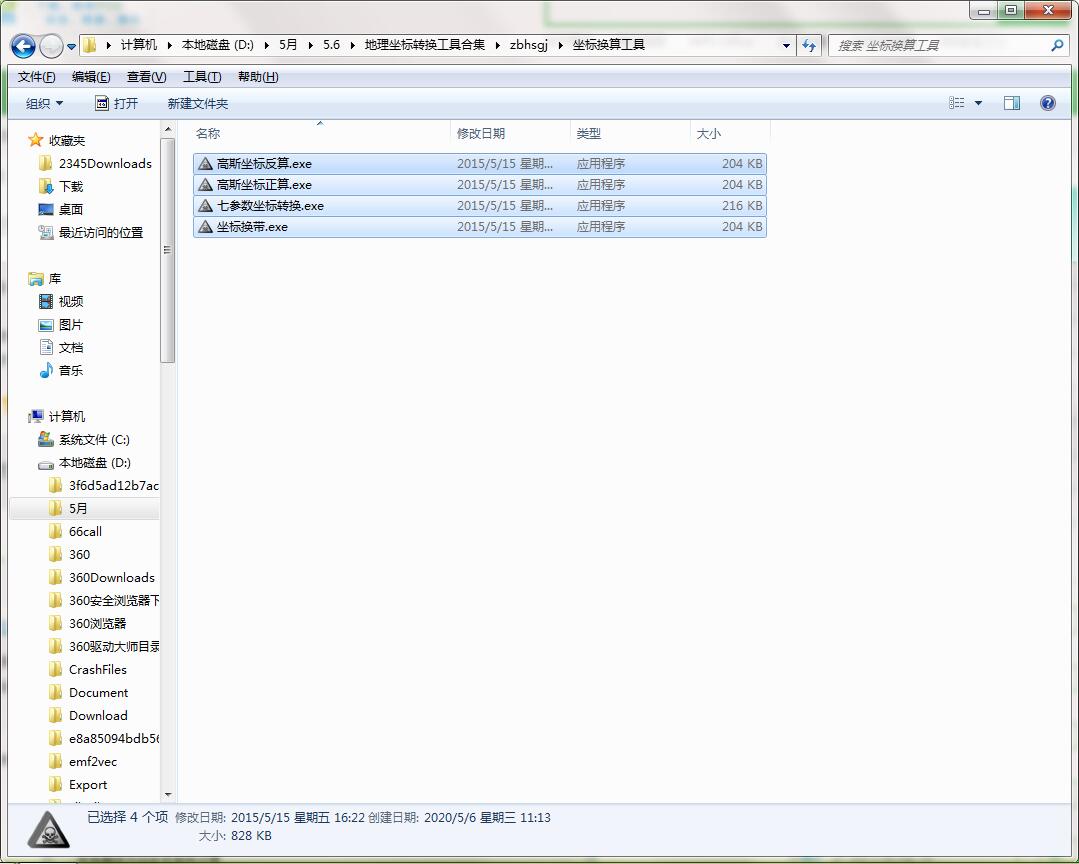The image size is (1079, 864).
Task: Click the 新建文件夹 button
Action: [x=197, y=103]
